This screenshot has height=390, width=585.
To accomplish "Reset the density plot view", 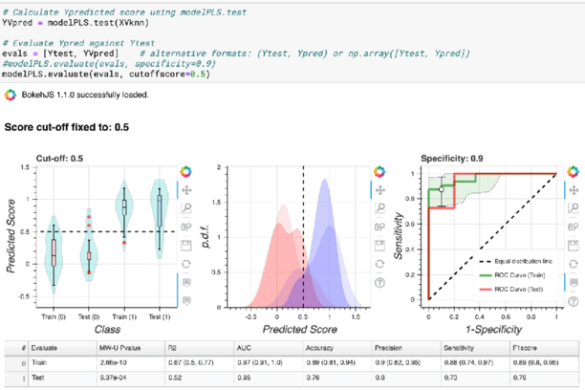I will (380, 264).
